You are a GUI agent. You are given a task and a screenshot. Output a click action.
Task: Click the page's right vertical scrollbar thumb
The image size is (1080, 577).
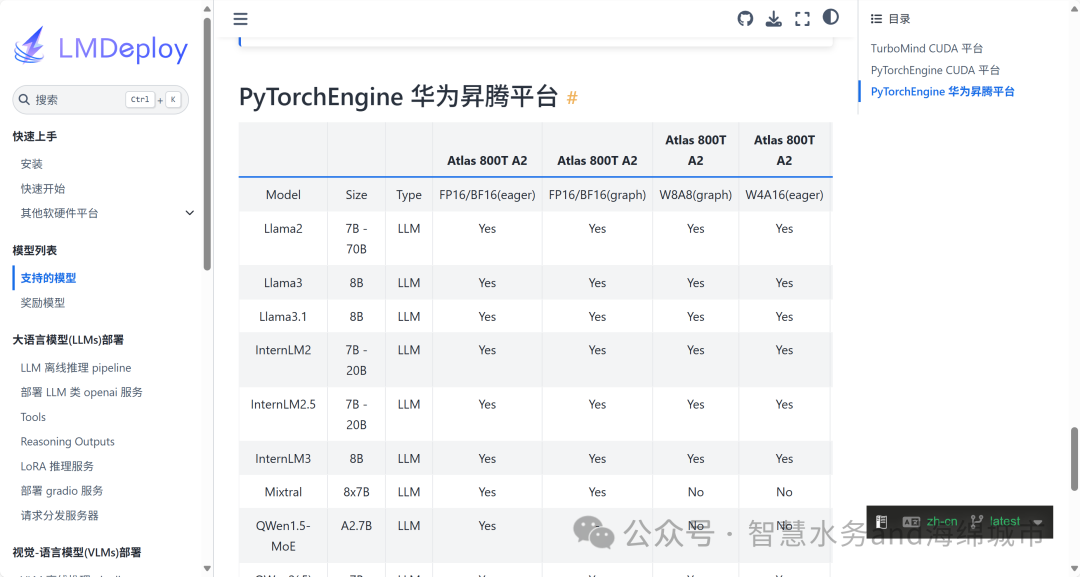1074,459
